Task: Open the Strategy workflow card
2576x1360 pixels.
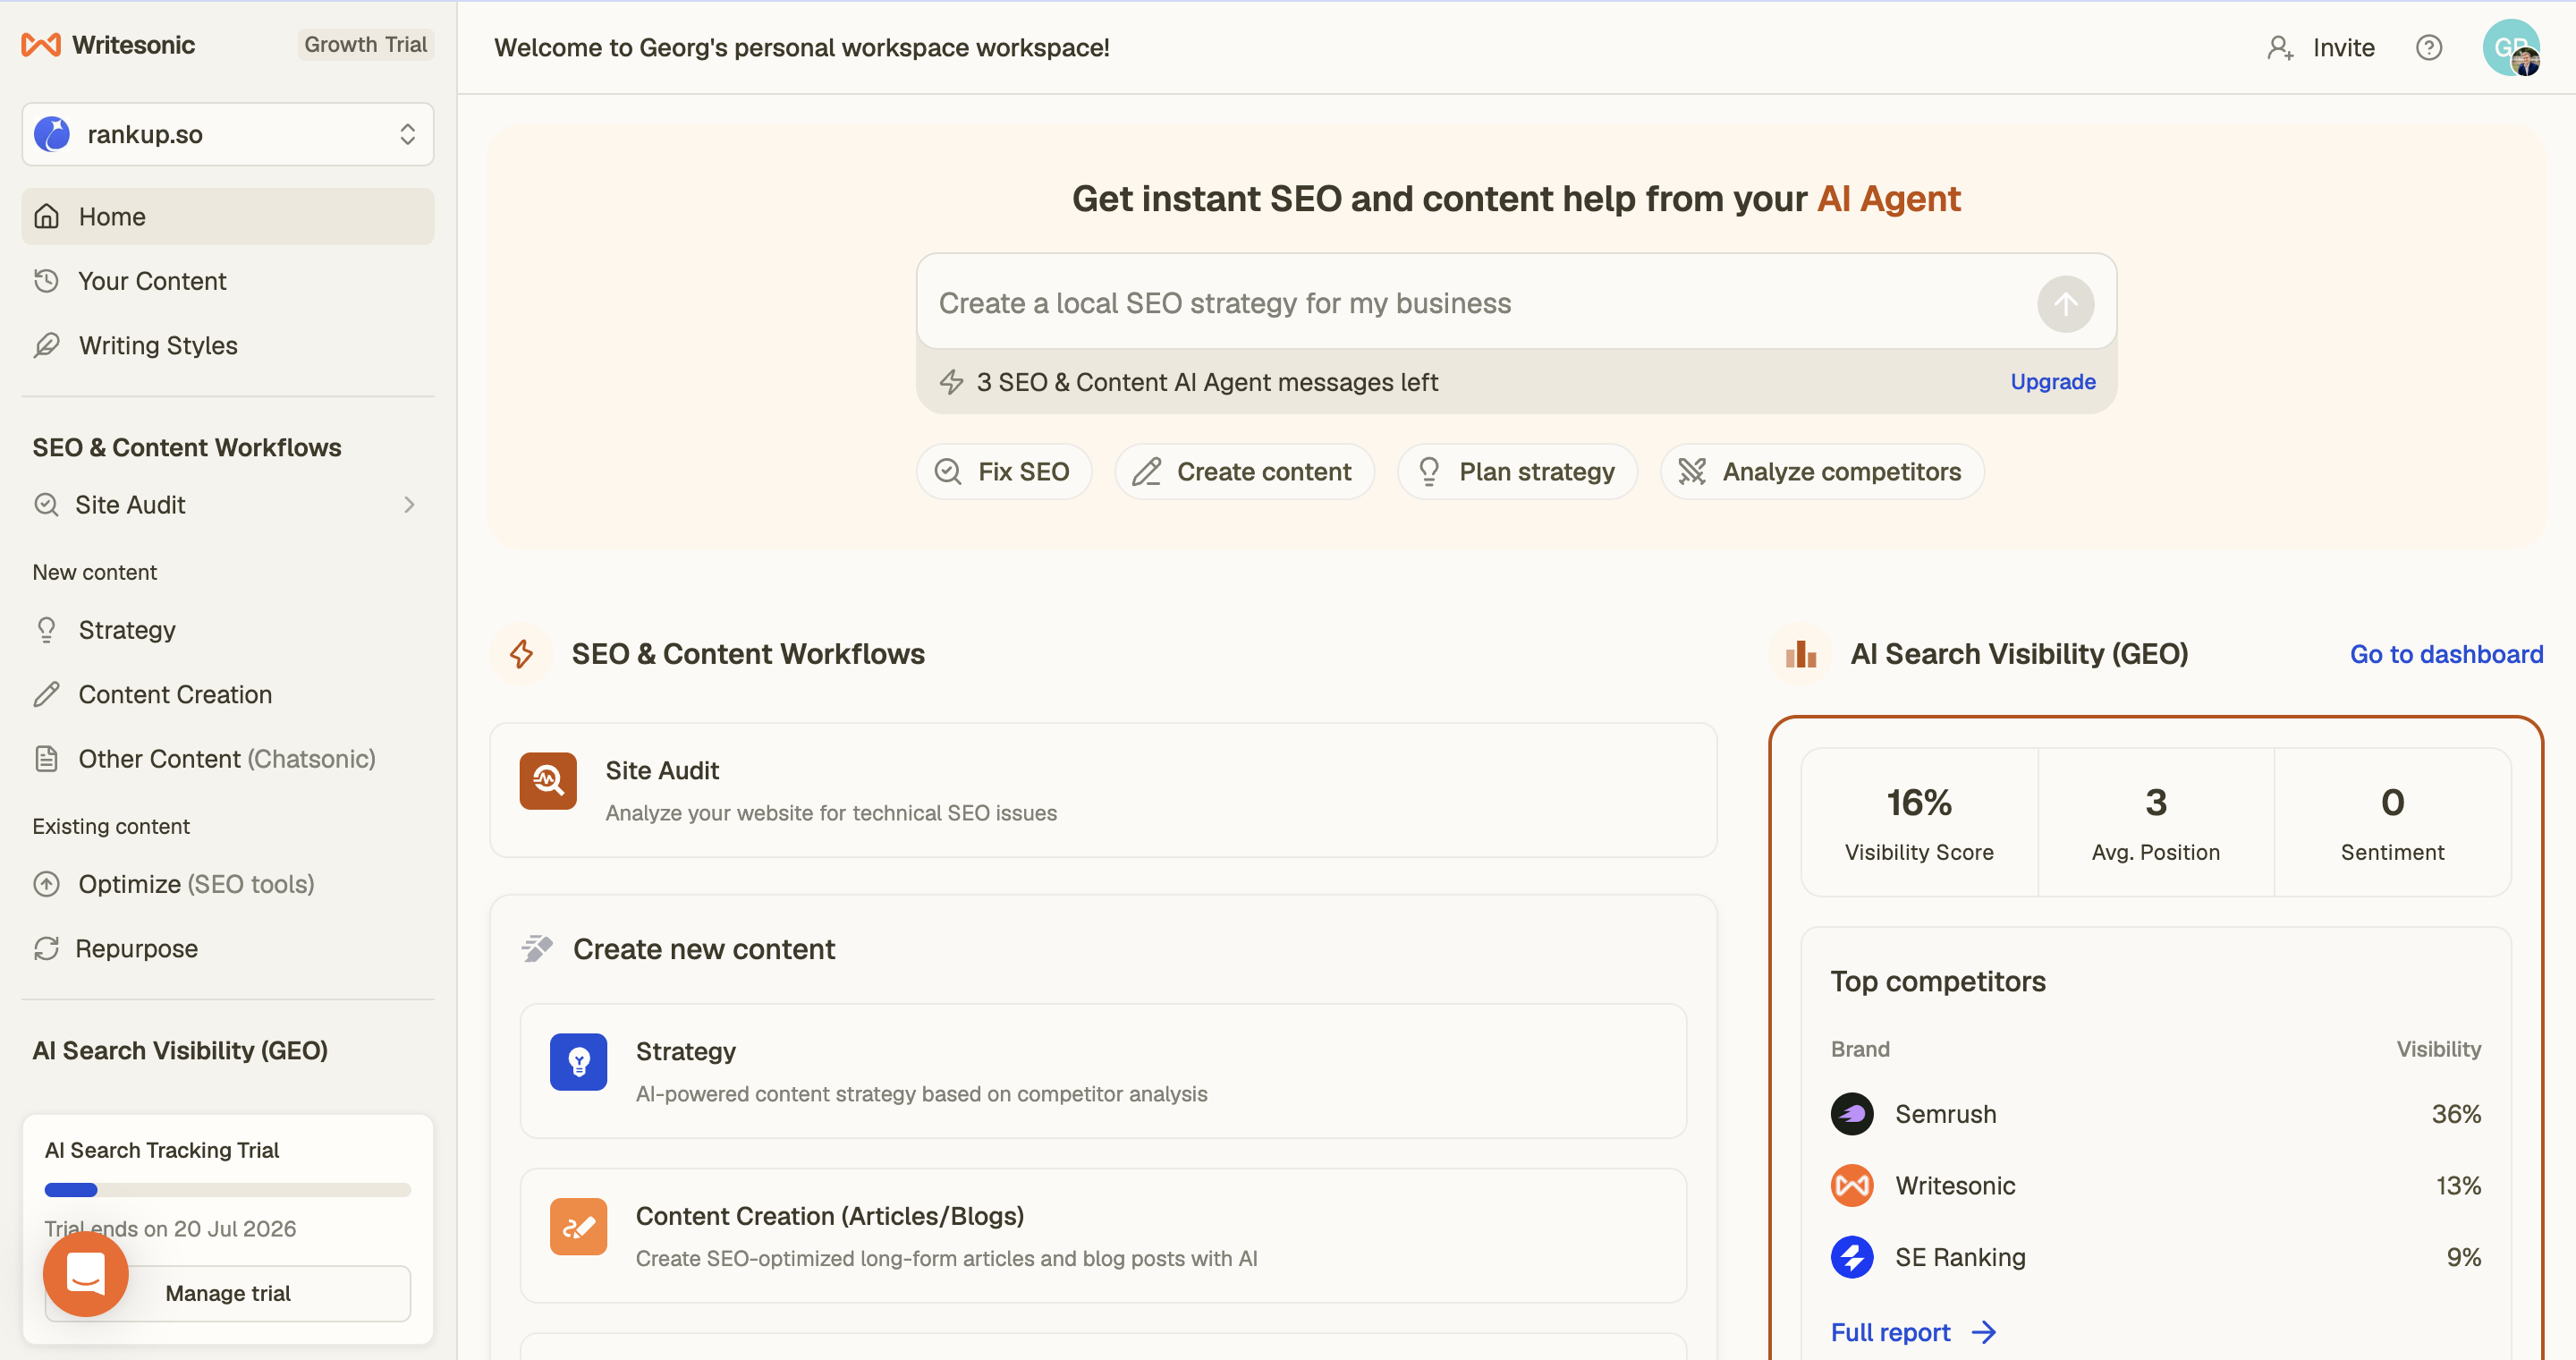Action: (1103, 1071)
